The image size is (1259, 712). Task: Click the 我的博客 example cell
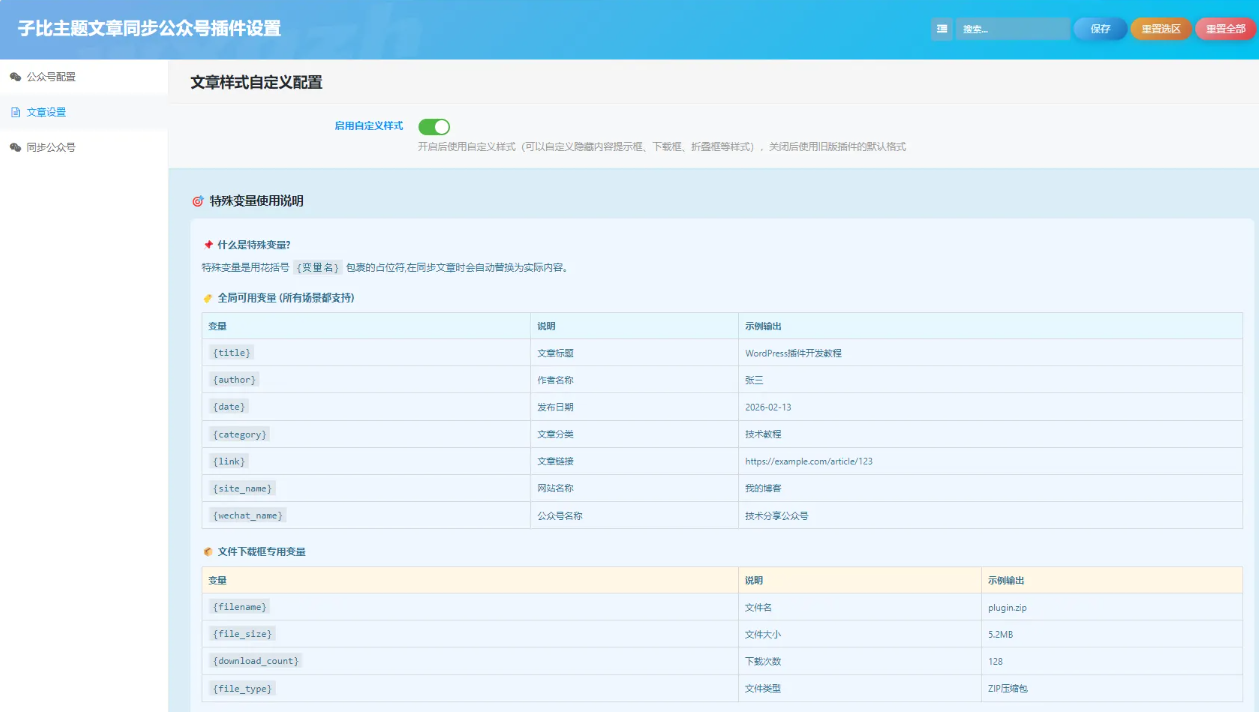(x=990, y=488)
